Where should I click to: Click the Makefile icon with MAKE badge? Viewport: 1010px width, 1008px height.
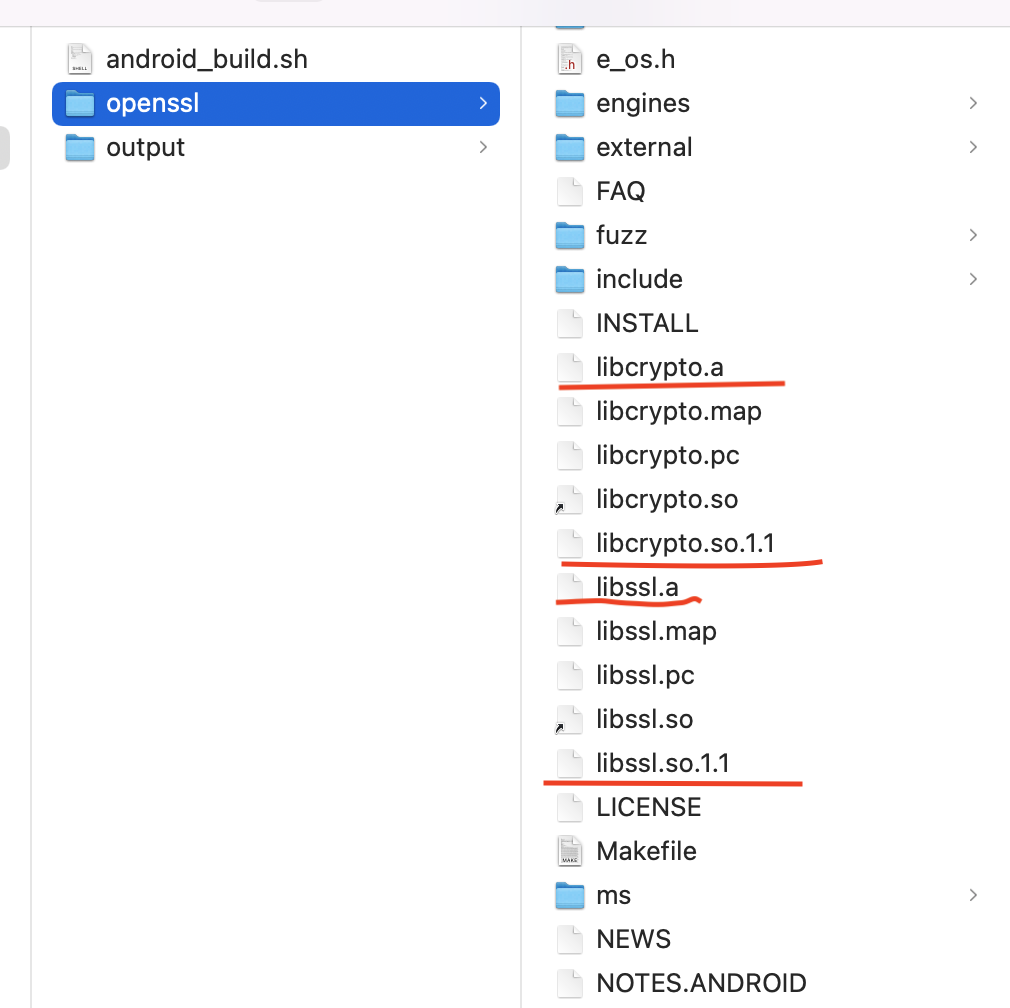[569, 851]
